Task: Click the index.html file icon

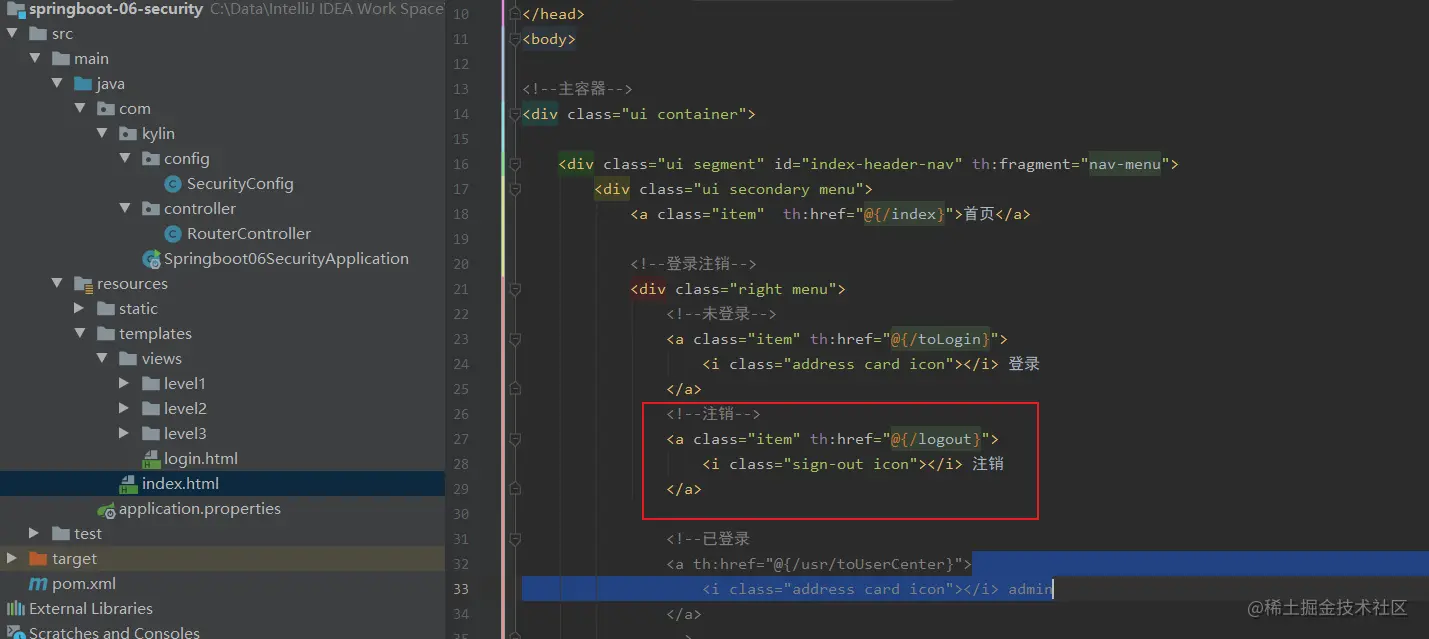Action: [x=128, y=484]
